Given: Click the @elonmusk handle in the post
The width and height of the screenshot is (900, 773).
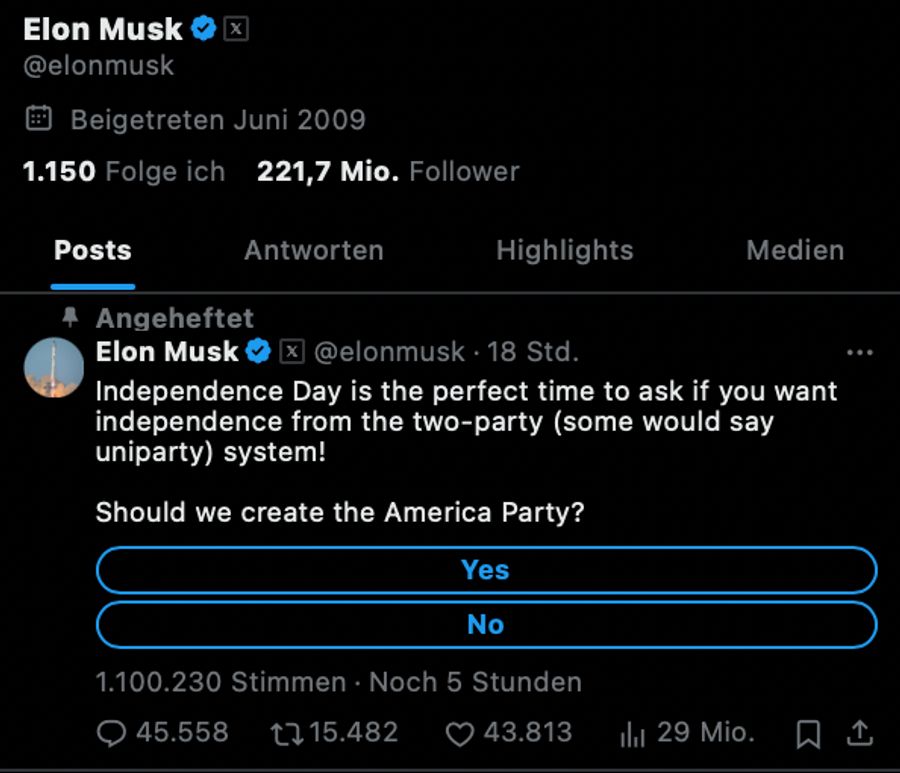Looking at the screenshot, I should [x=389, y=352].
